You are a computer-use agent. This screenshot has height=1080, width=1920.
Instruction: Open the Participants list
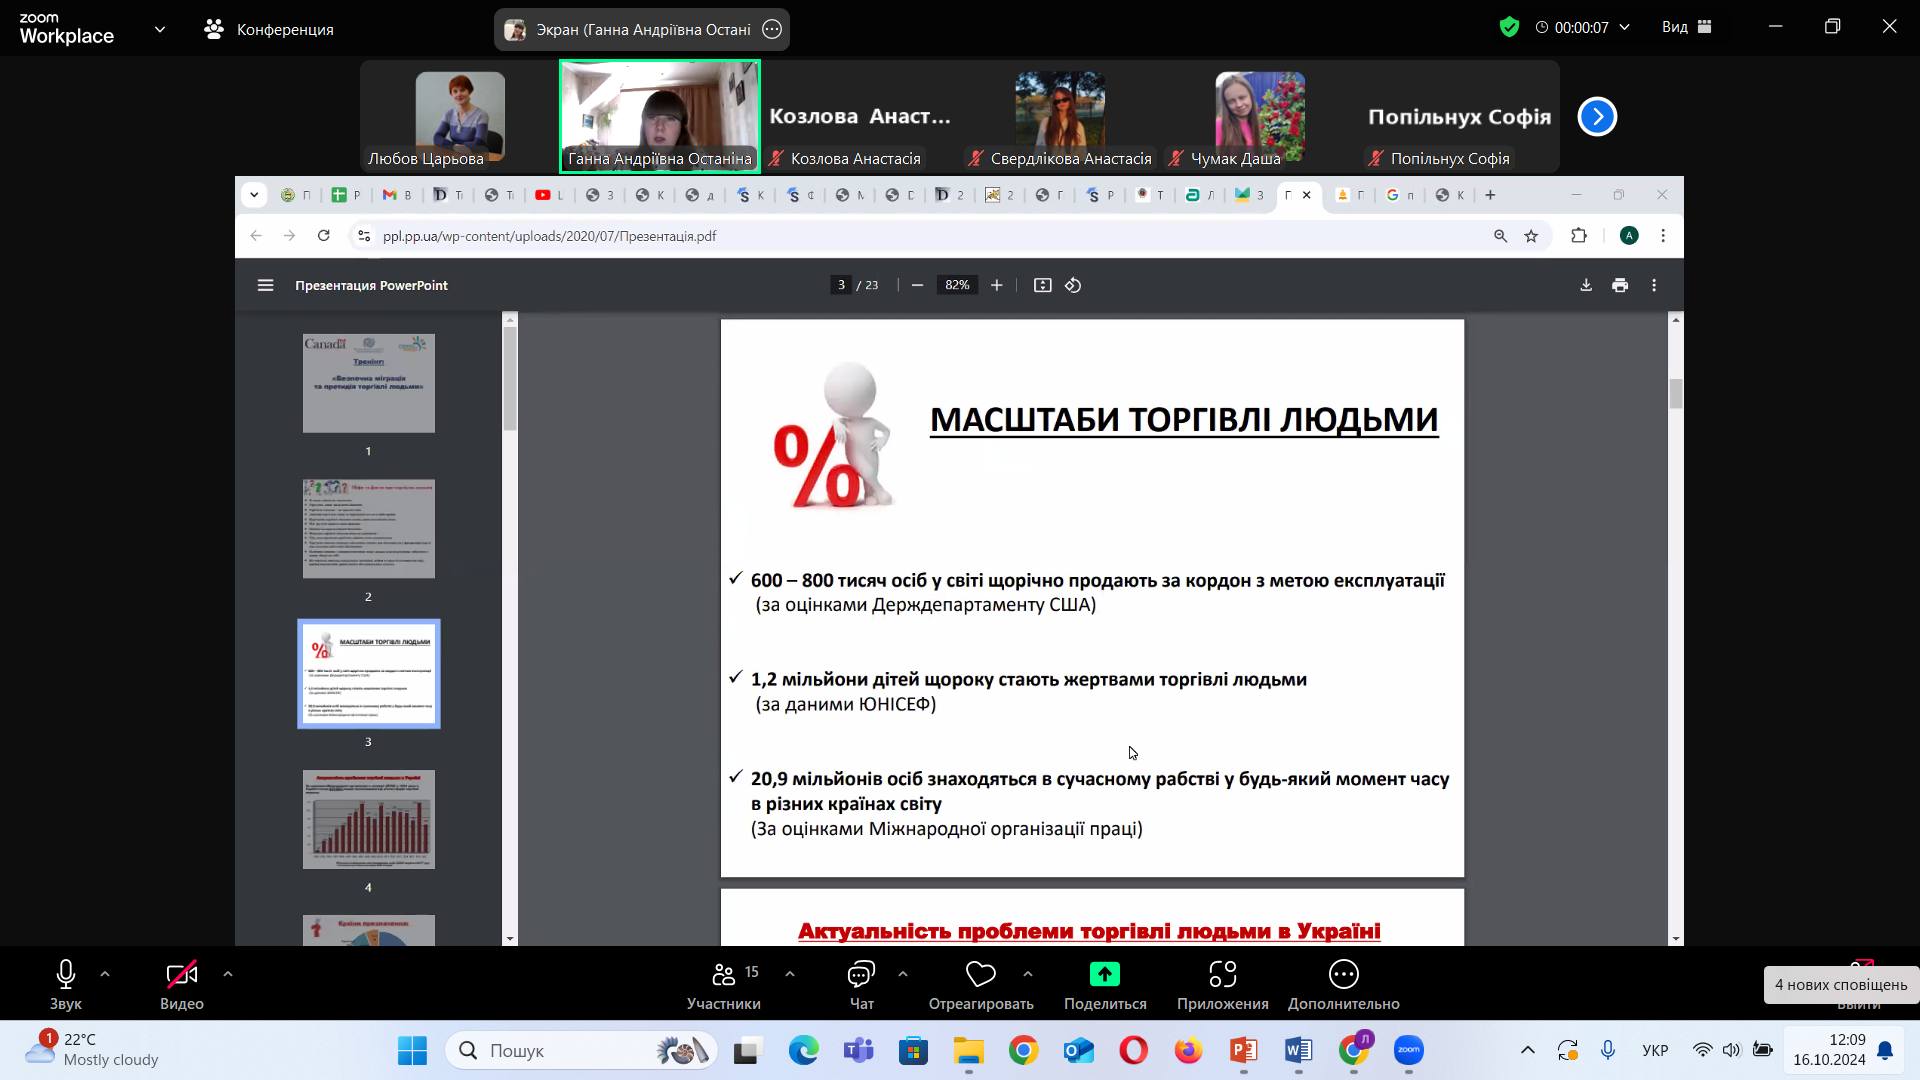pos(723,974)
